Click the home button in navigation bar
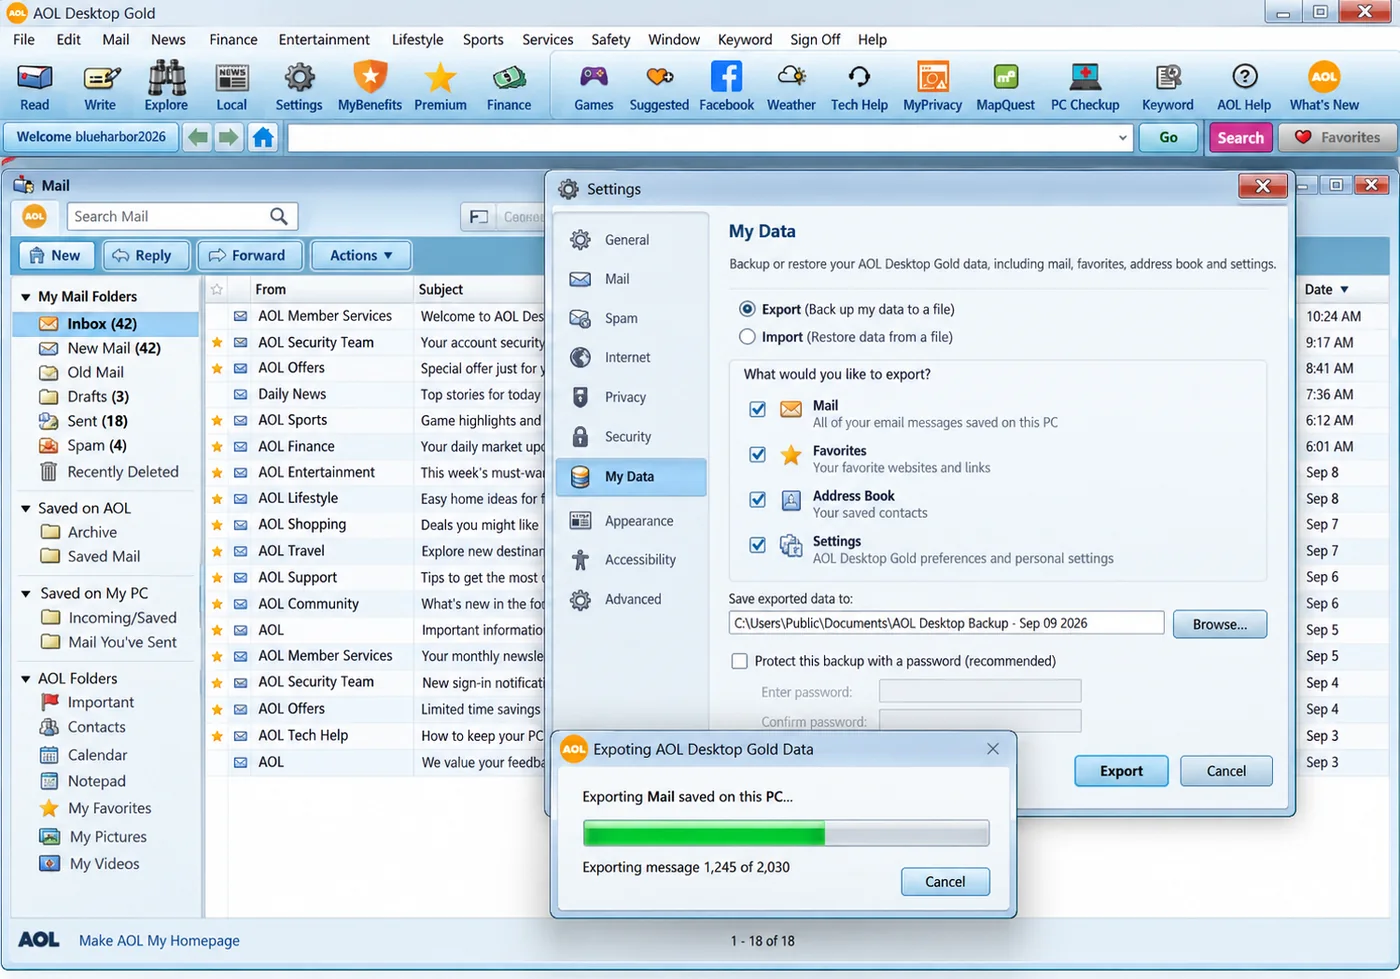Screen dimensions: 1400x979 pos(263,137)
